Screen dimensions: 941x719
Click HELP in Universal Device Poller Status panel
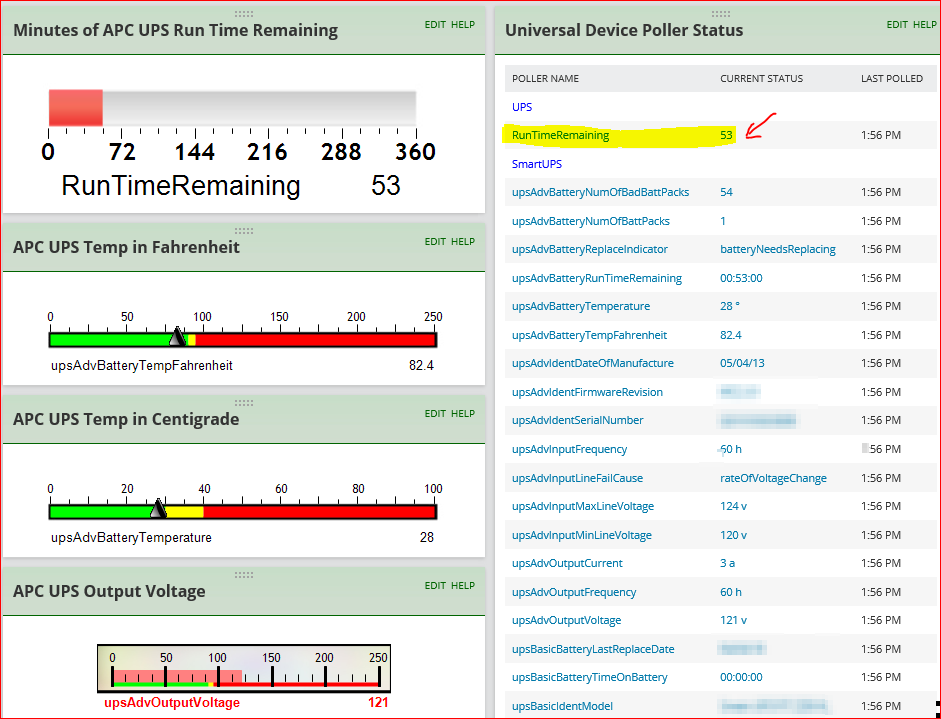(x=925, y=25)
